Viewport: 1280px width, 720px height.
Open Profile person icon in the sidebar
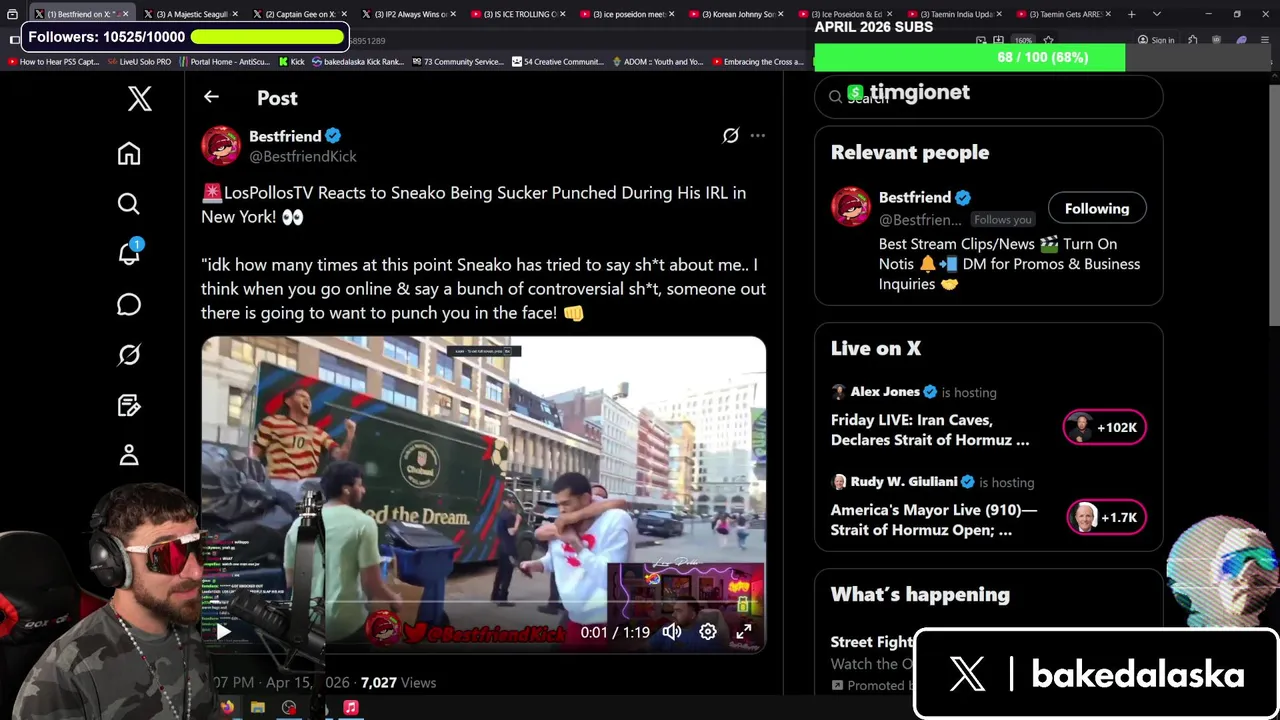point(129,455)
